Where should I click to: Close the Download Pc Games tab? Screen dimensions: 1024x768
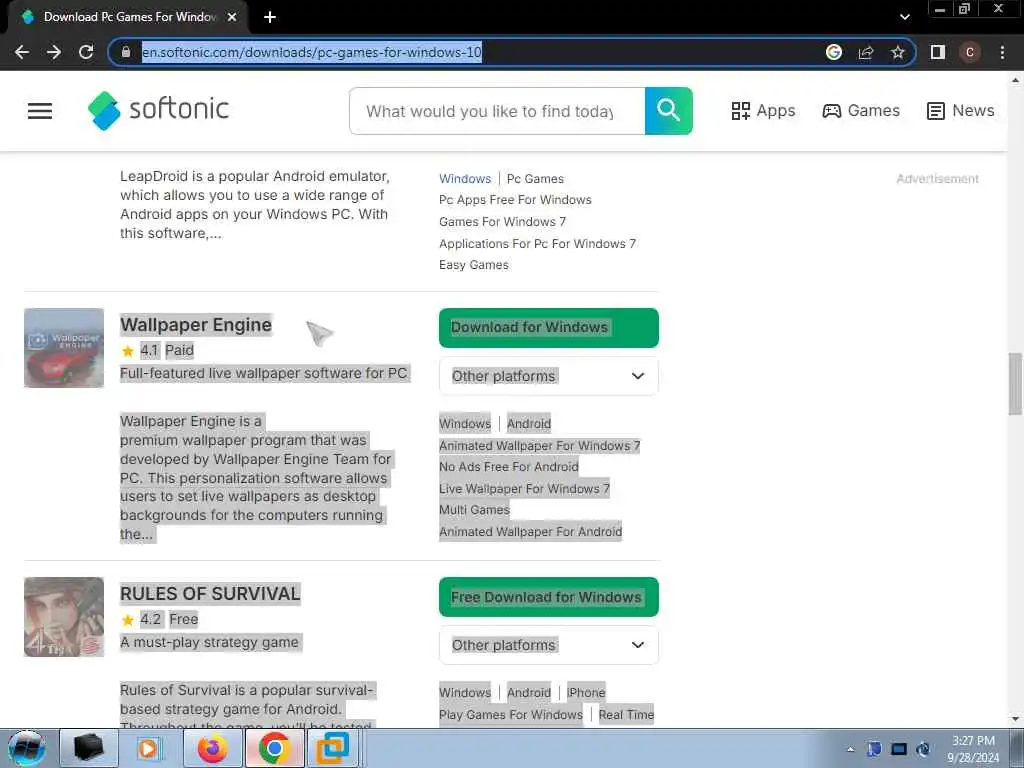(x=232, y=17)
